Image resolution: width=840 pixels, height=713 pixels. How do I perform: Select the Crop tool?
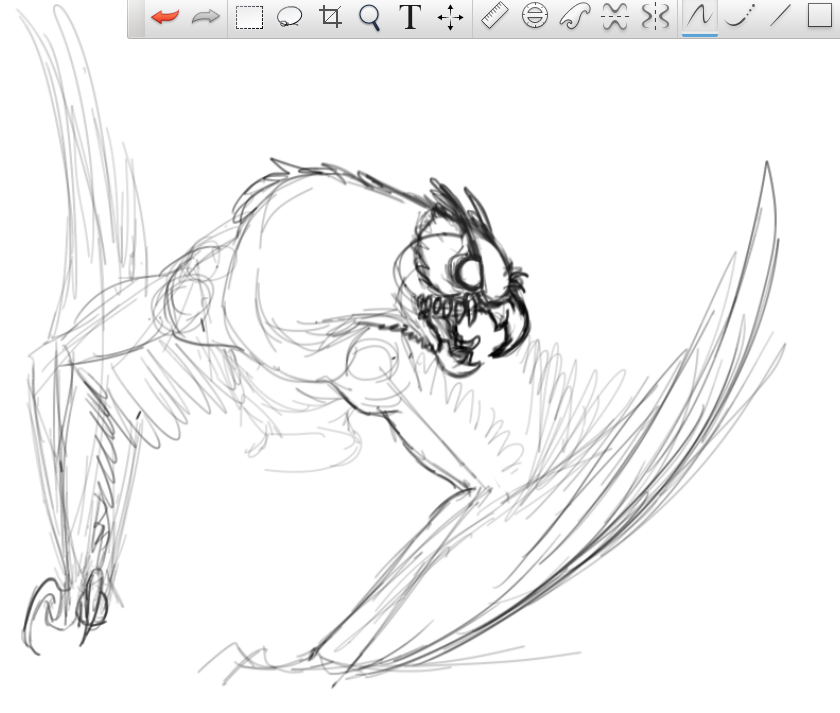pyautogui.click(x=331, y=17)
